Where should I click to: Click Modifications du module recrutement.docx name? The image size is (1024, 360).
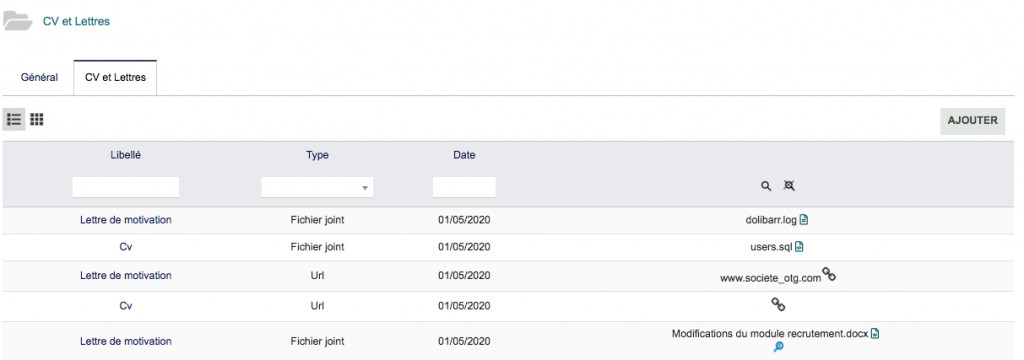[770, 334]
